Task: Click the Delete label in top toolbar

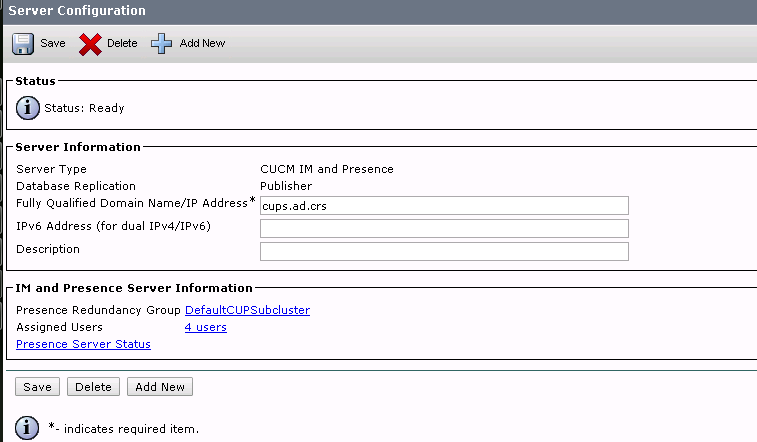Action: (122, 43)
